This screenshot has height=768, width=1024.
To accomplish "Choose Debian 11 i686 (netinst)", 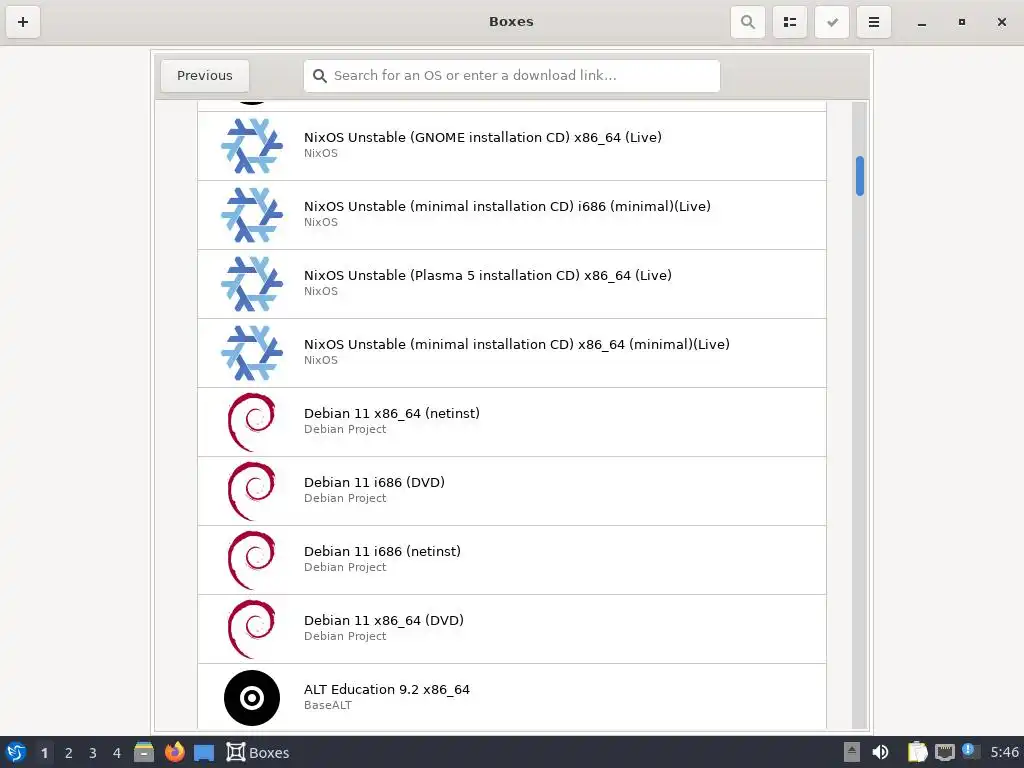I will (512, 560).
